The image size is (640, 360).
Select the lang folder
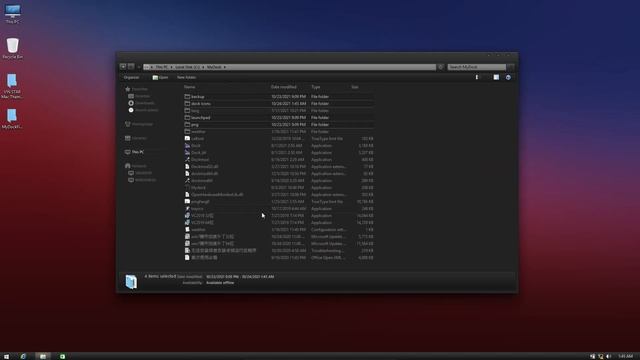pos(278,111)
